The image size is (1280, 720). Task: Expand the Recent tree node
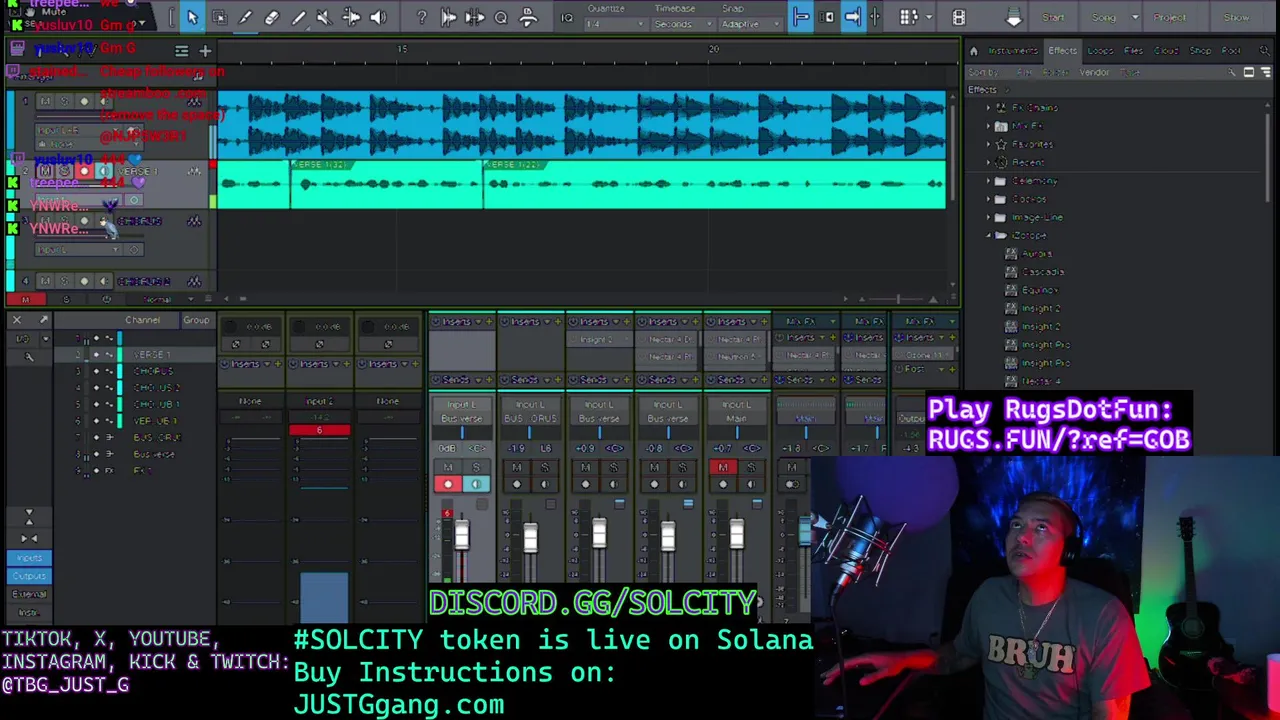pos(989,162)
